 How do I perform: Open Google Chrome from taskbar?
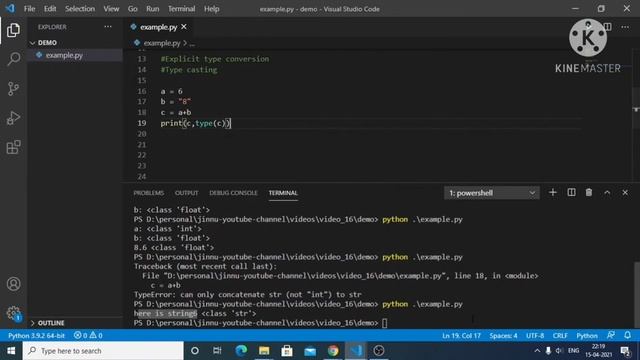tap(333, 351)
